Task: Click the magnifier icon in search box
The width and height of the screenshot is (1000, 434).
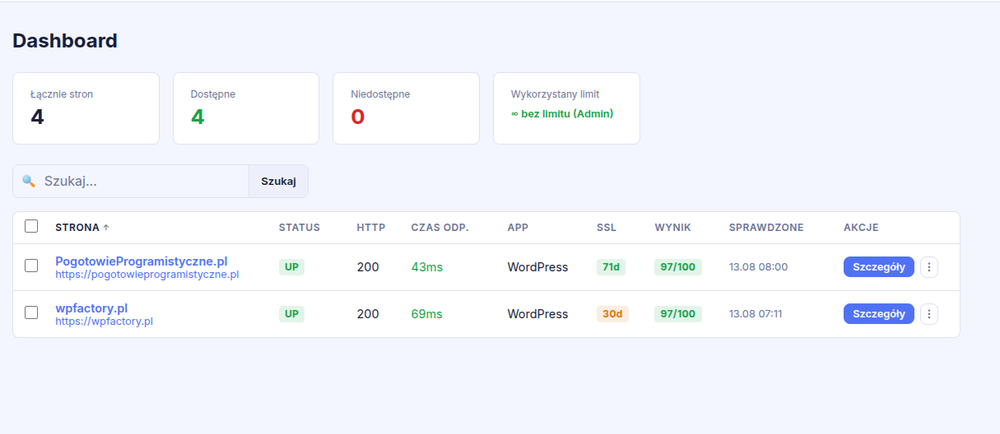Action: [28, 181]
